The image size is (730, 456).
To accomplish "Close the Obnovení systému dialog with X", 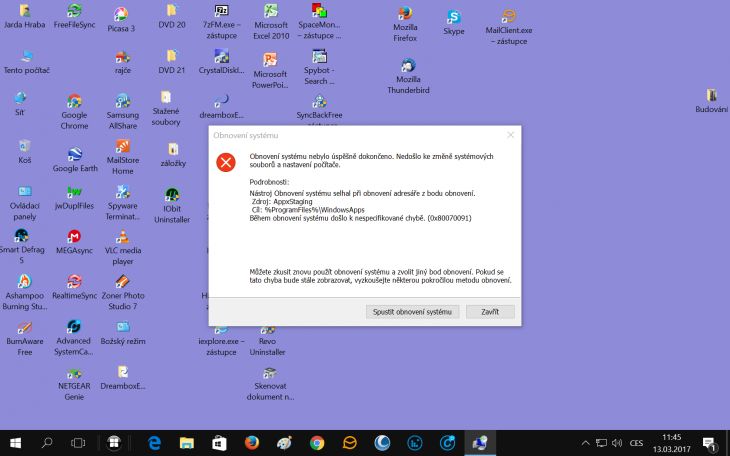I will click(510, 135).
